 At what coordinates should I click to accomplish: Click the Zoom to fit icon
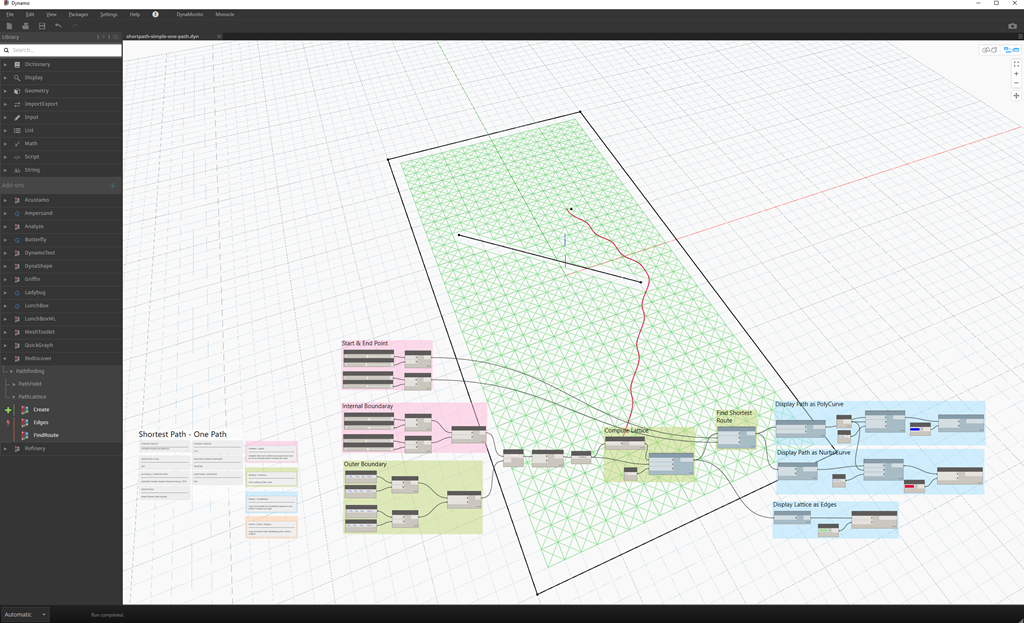click(1016, 64)
